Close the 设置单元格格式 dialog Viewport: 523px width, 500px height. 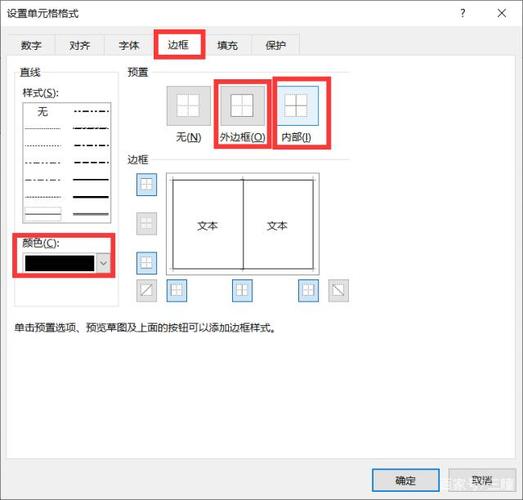click(502, 13)
